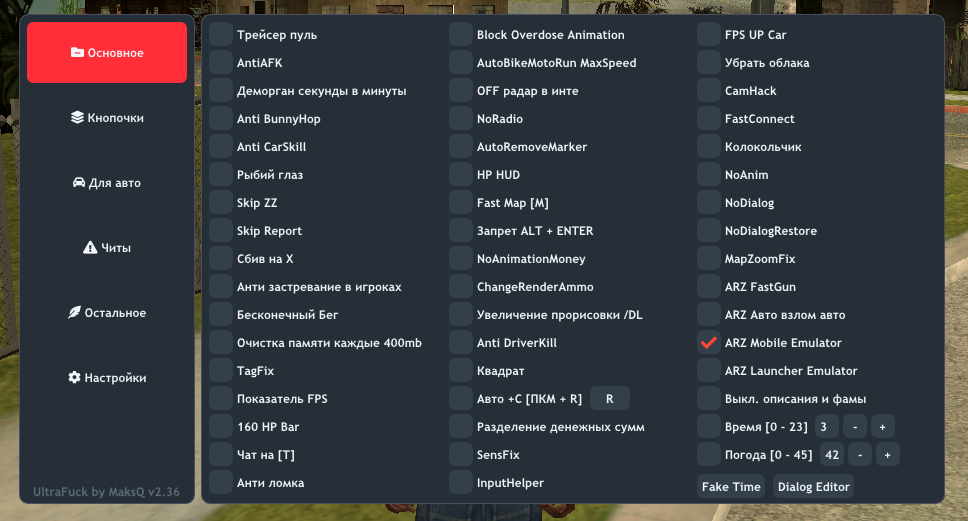968x521 pixels.
Task: Click the Время value input field
Action: (x=826, y=427)
